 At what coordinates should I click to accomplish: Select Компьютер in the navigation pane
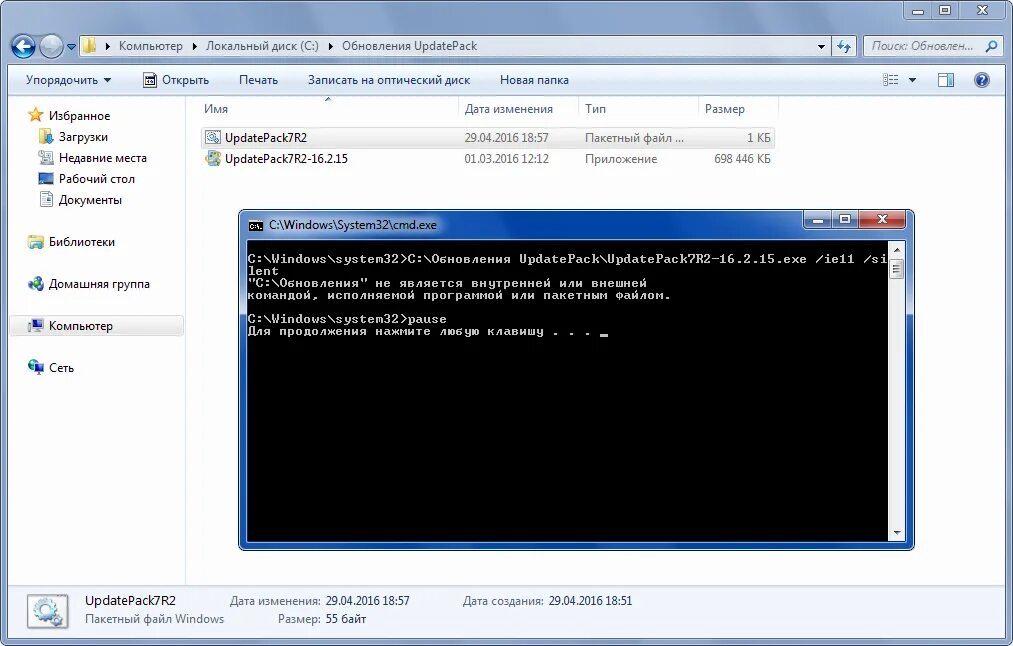click(x=81, y=326)
